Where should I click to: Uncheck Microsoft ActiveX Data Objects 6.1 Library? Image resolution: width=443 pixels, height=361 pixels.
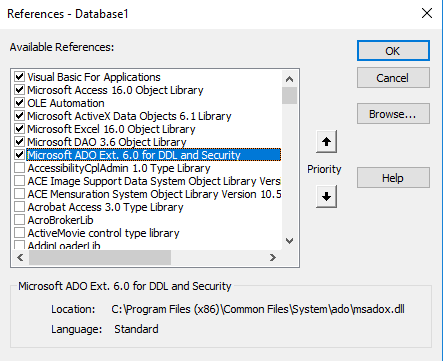(x=19, y=116)
